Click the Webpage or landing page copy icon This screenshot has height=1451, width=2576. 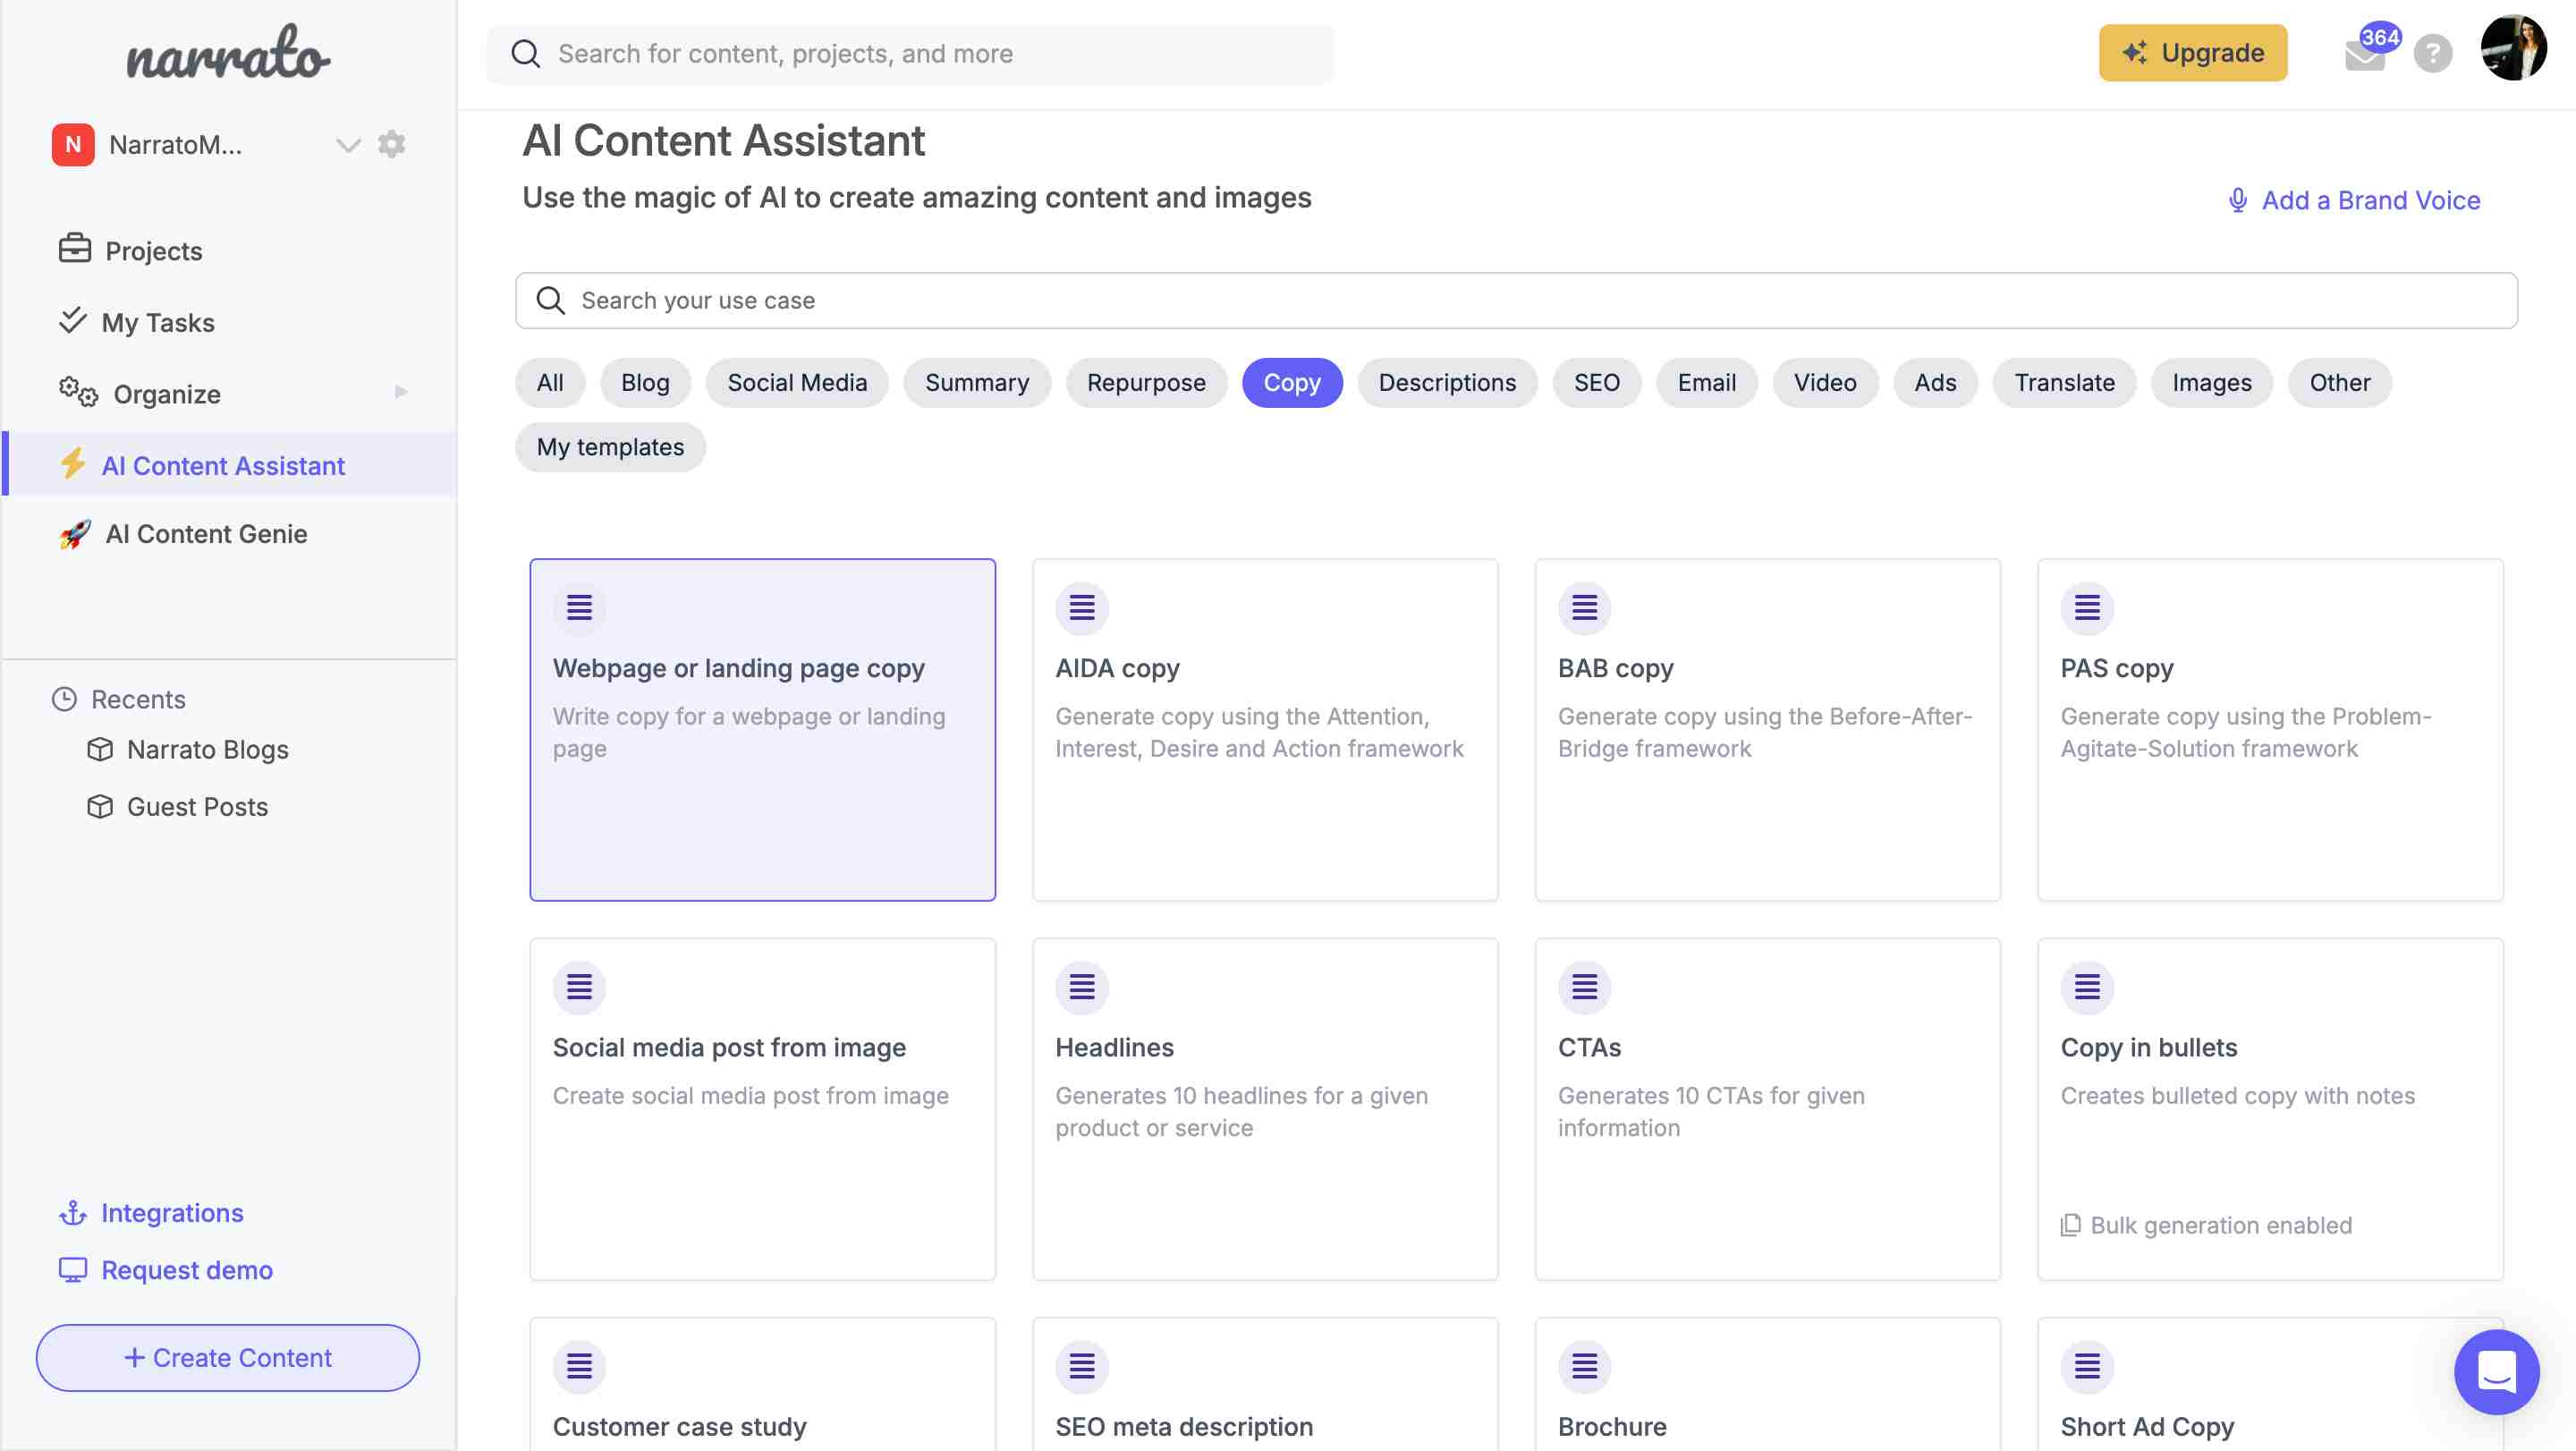[x=580, y=607]
